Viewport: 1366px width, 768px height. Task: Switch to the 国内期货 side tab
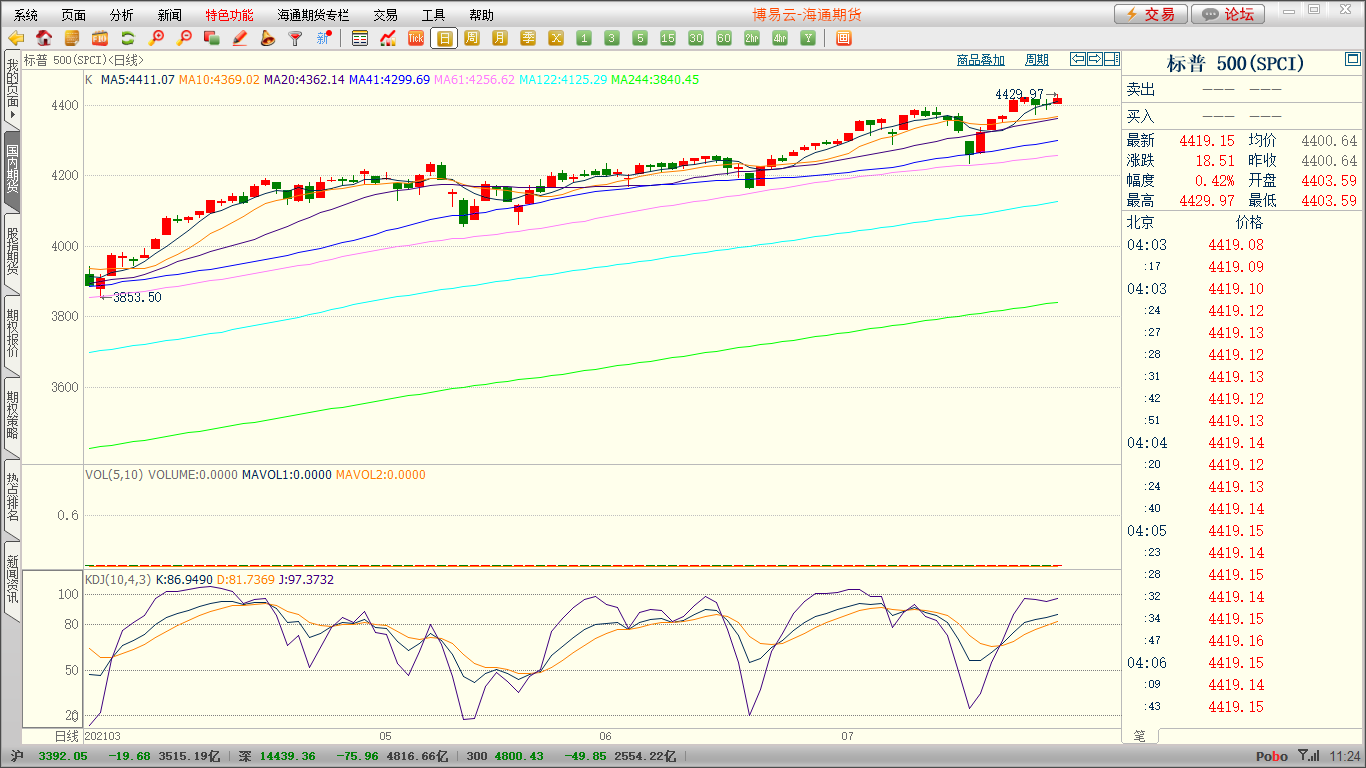tap(12, 170)
